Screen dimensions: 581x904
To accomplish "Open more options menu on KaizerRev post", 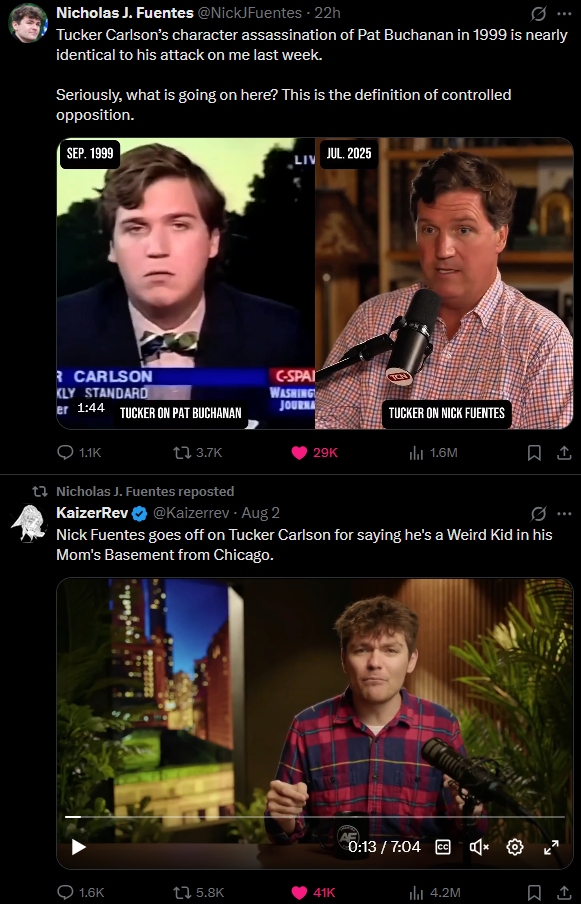I will coord(564,513).
